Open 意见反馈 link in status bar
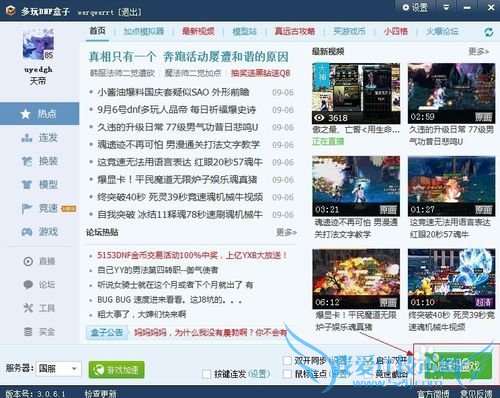Viewport: 500px width, 398px height. (x=476, y=394)
